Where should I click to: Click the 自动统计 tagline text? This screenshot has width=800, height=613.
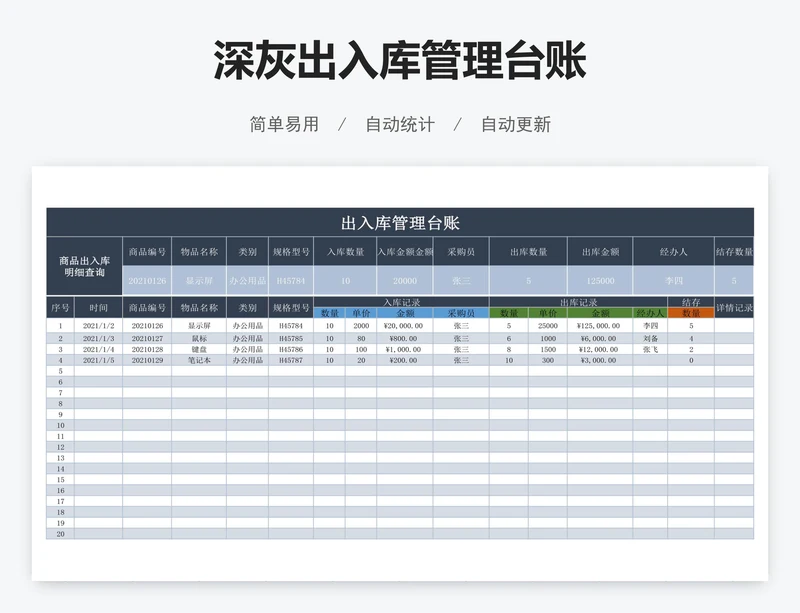(400, 124)
